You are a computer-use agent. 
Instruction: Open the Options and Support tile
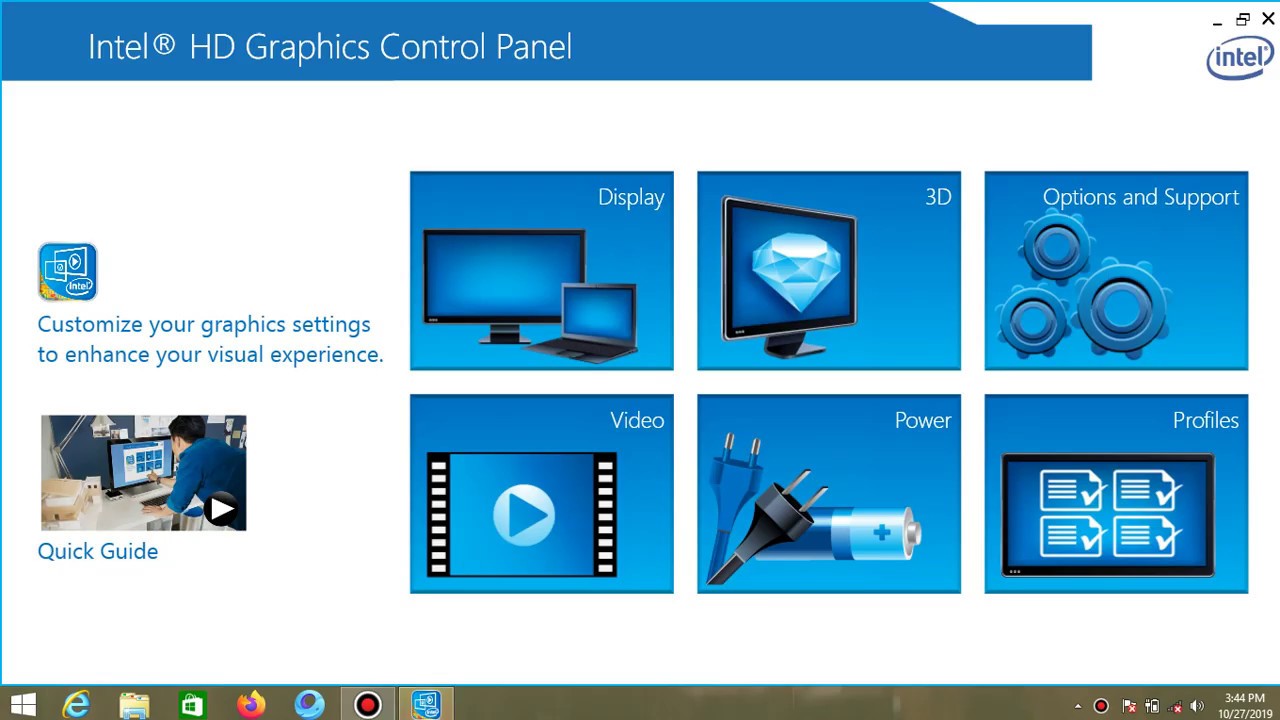(1116, 270)
